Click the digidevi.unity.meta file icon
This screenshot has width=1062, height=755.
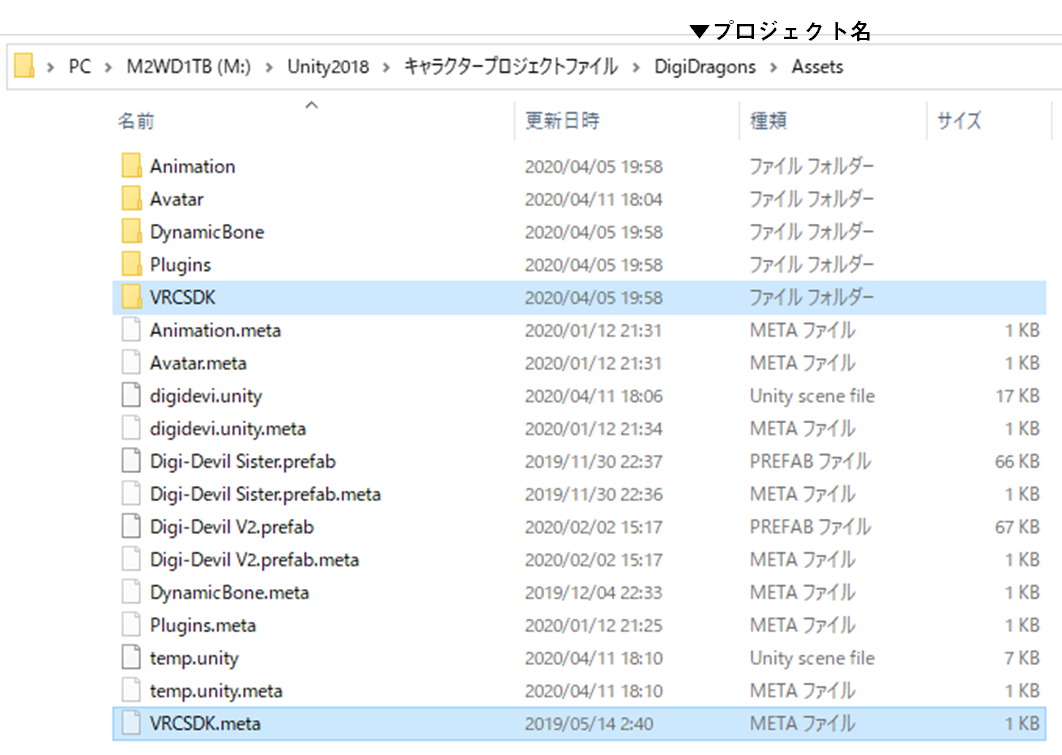pyautogui.click(x=131, y=428)
